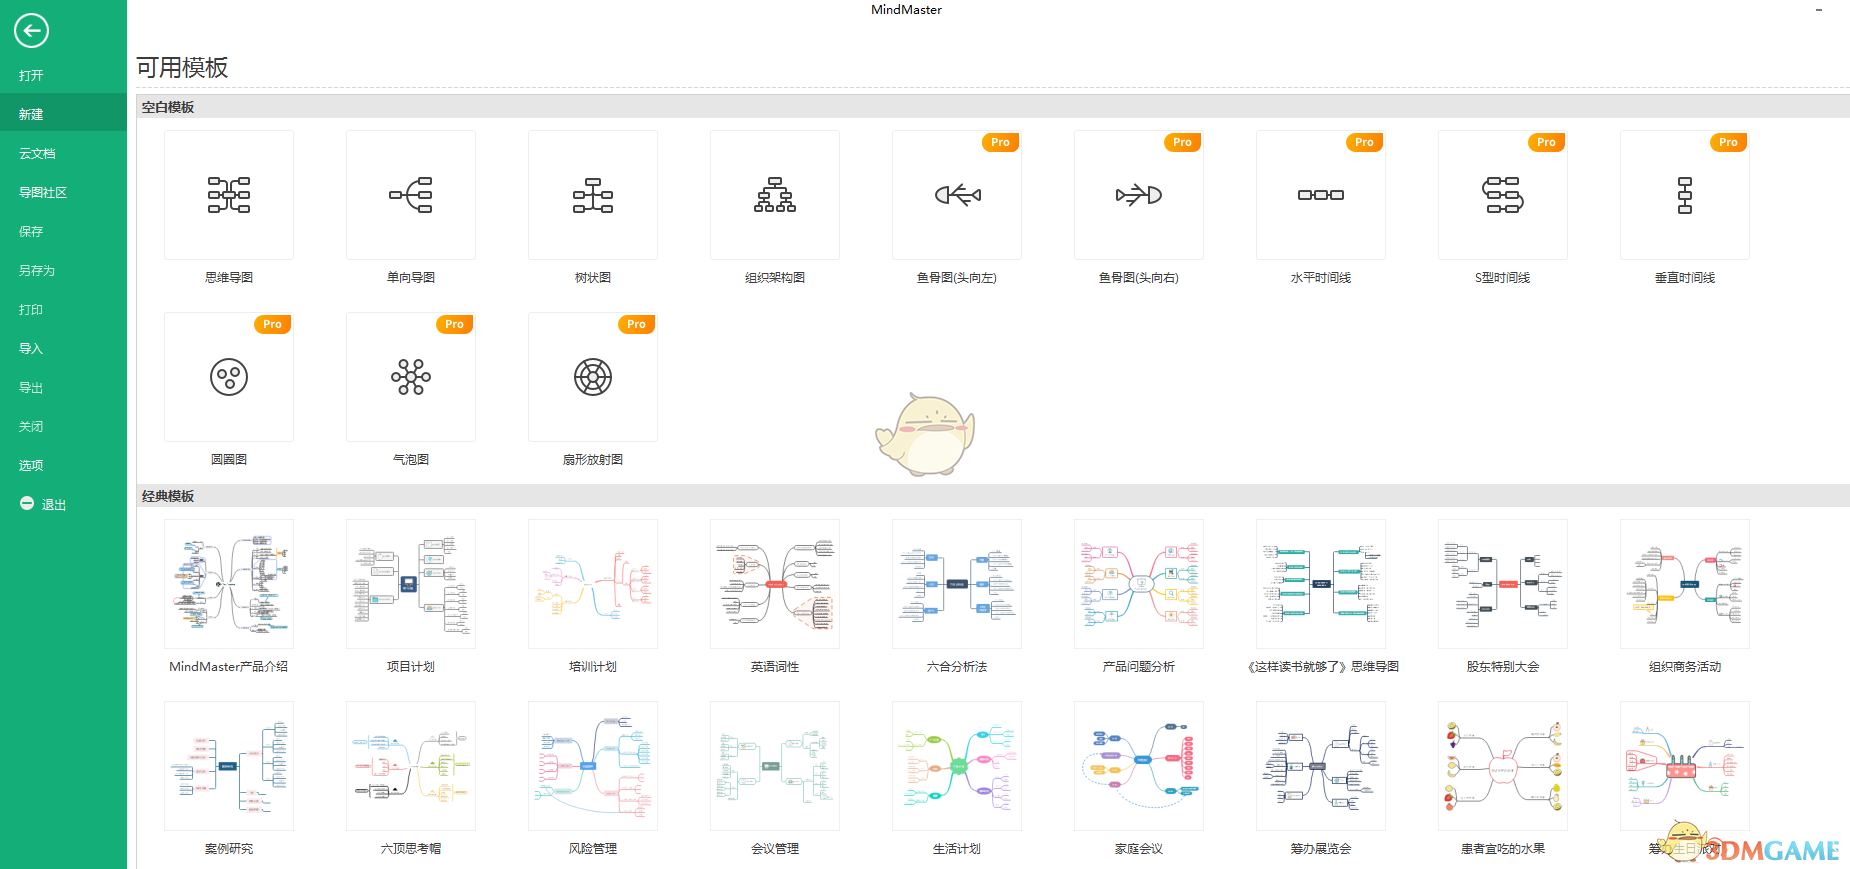The height and width of the screenshot is (869, 1850).
Task: Pick the 扇形放射图 template icon
Action: click(x=593, y=377)
